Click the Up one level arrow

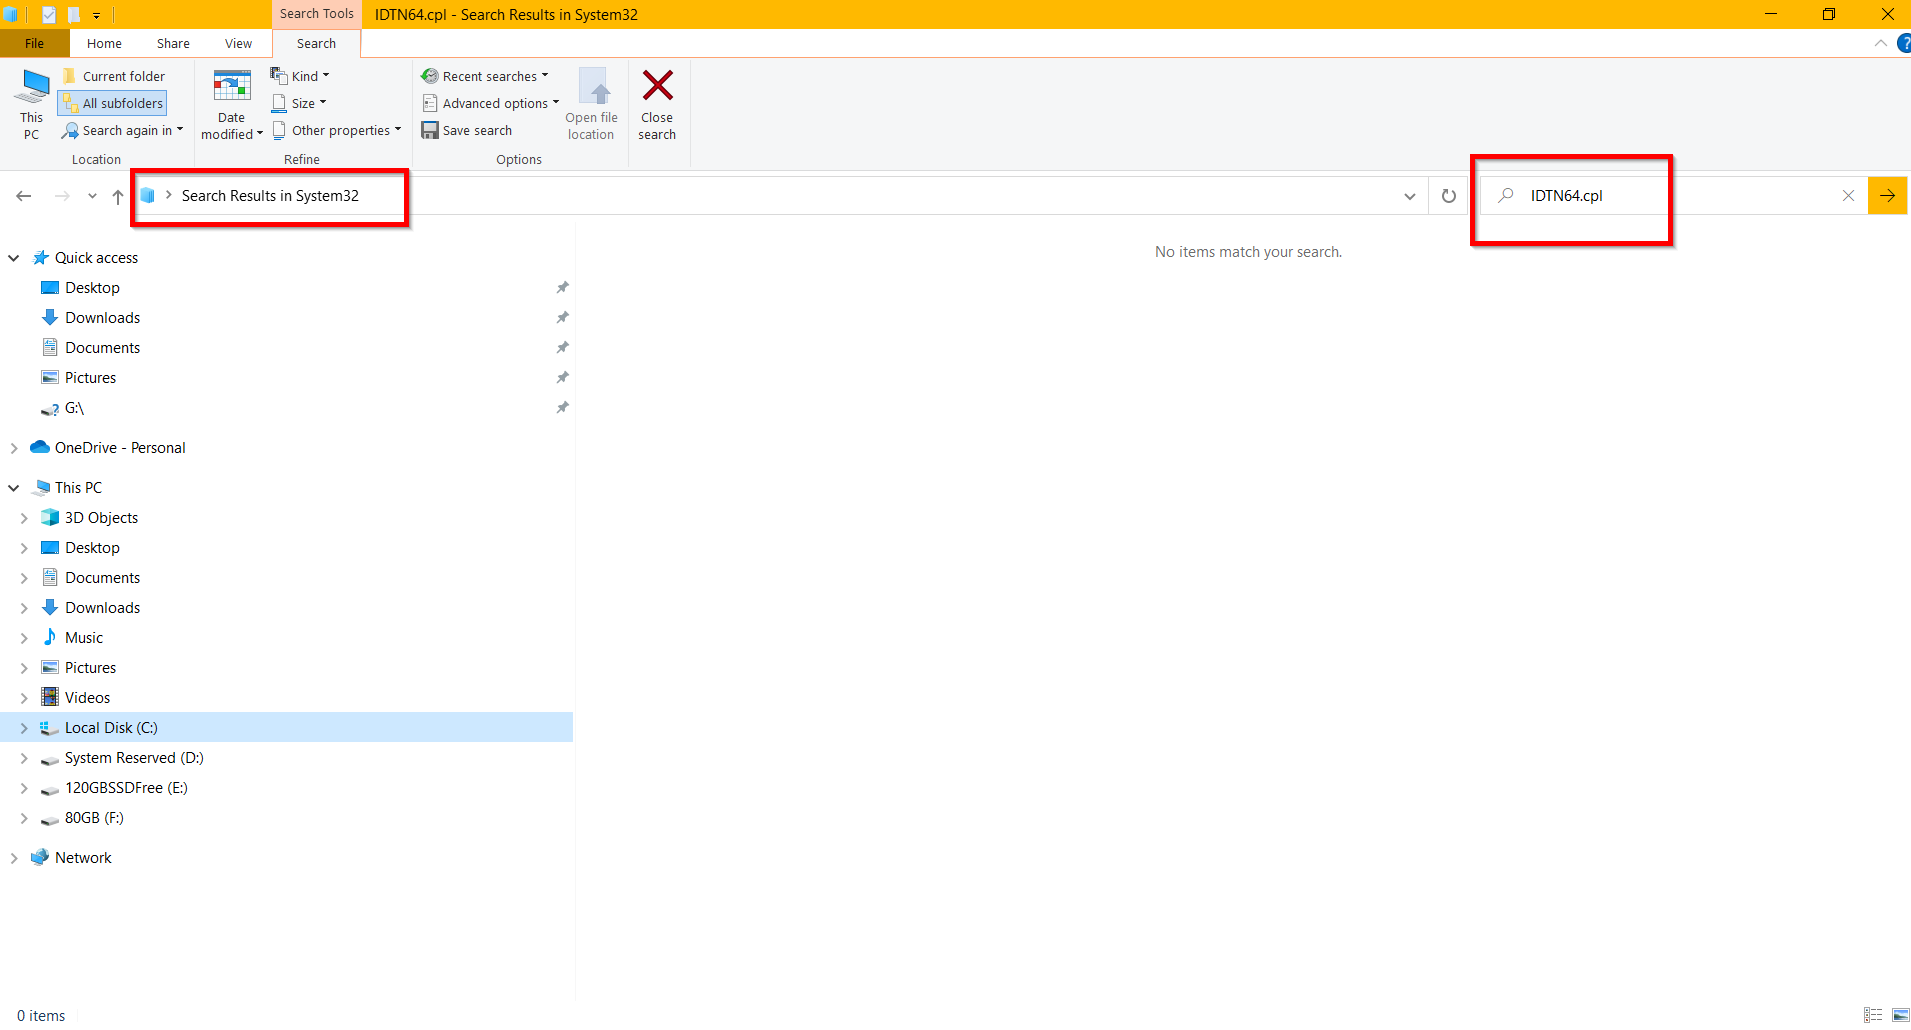[x=118, y=196]
